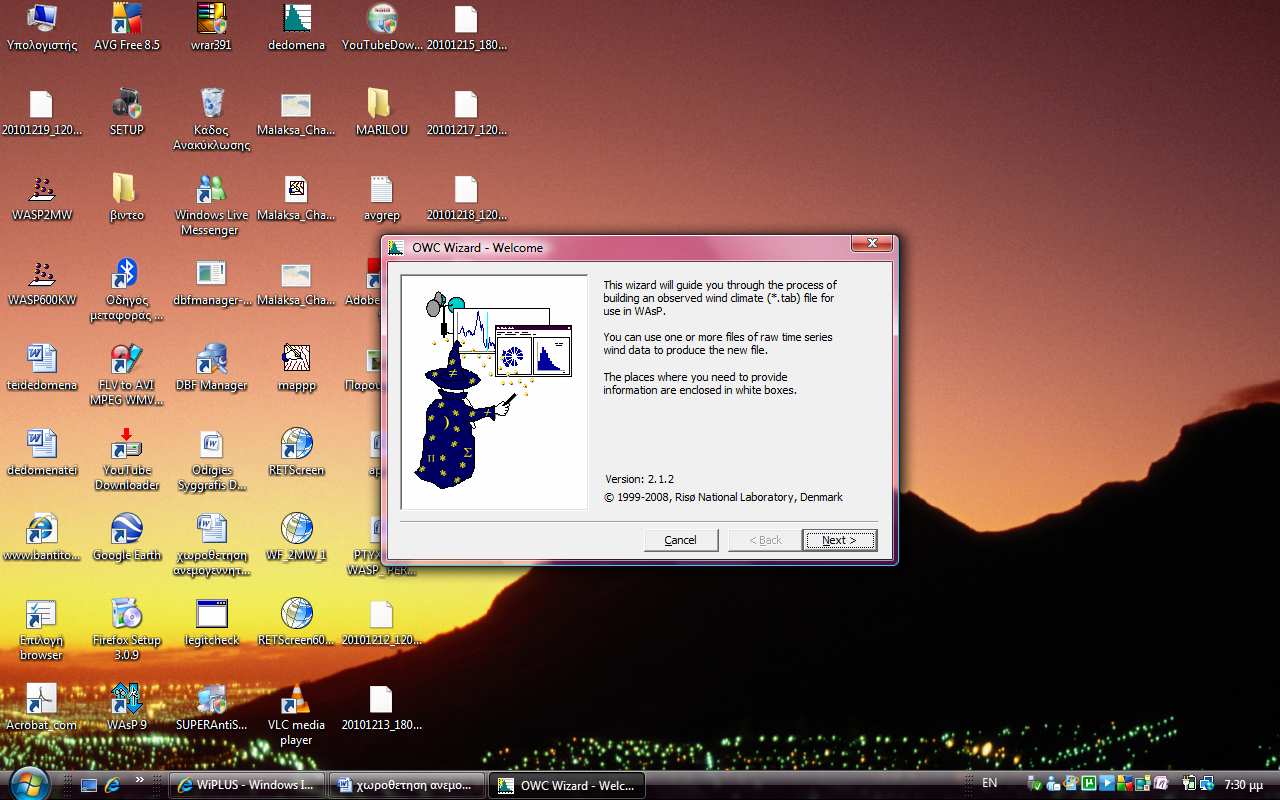
Task: Select the www.ibantito... internet shortcut
Action: click(x=42, y=538)
